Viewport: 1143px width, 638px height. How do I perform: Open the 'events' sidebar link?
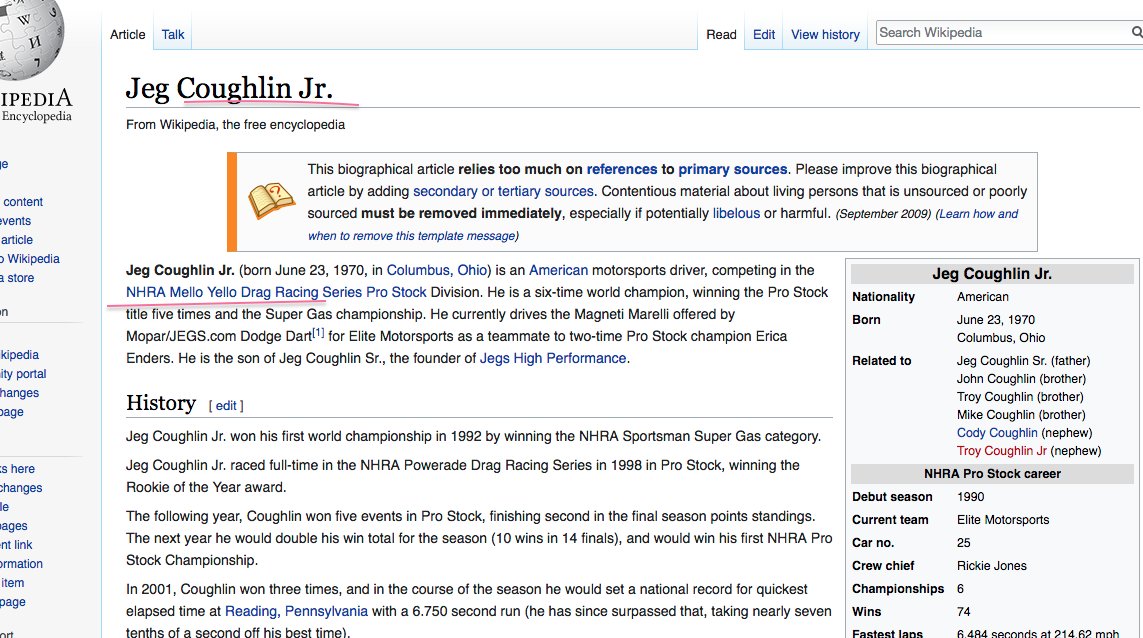coord(15,221)
